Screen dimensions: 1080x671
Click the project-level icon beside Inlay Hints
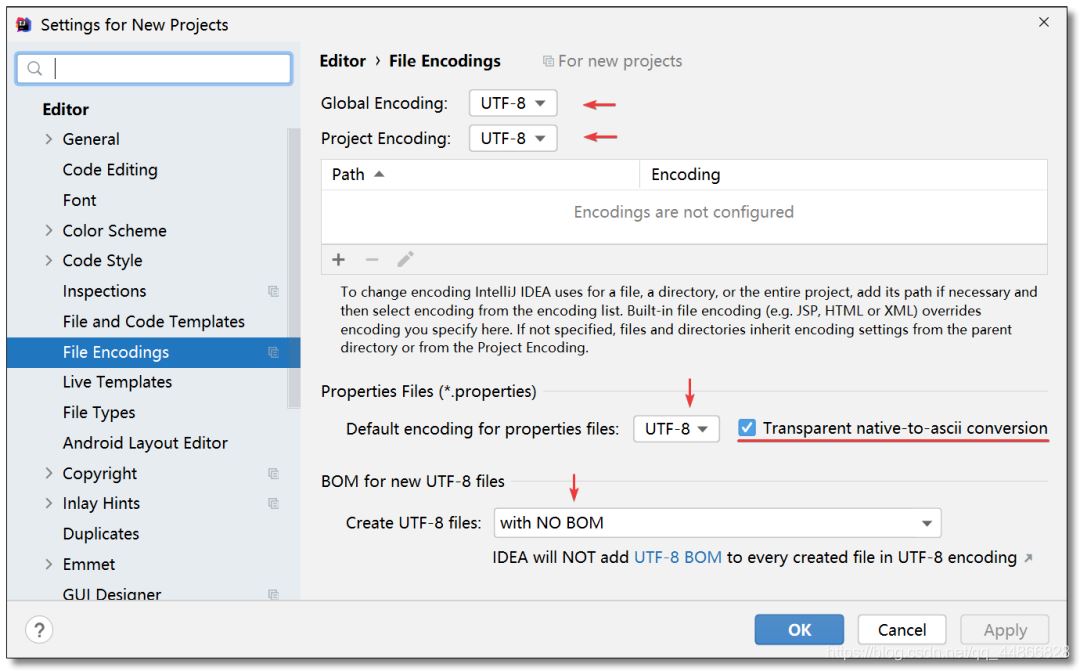pyautogui.click(x=273, y=504)
